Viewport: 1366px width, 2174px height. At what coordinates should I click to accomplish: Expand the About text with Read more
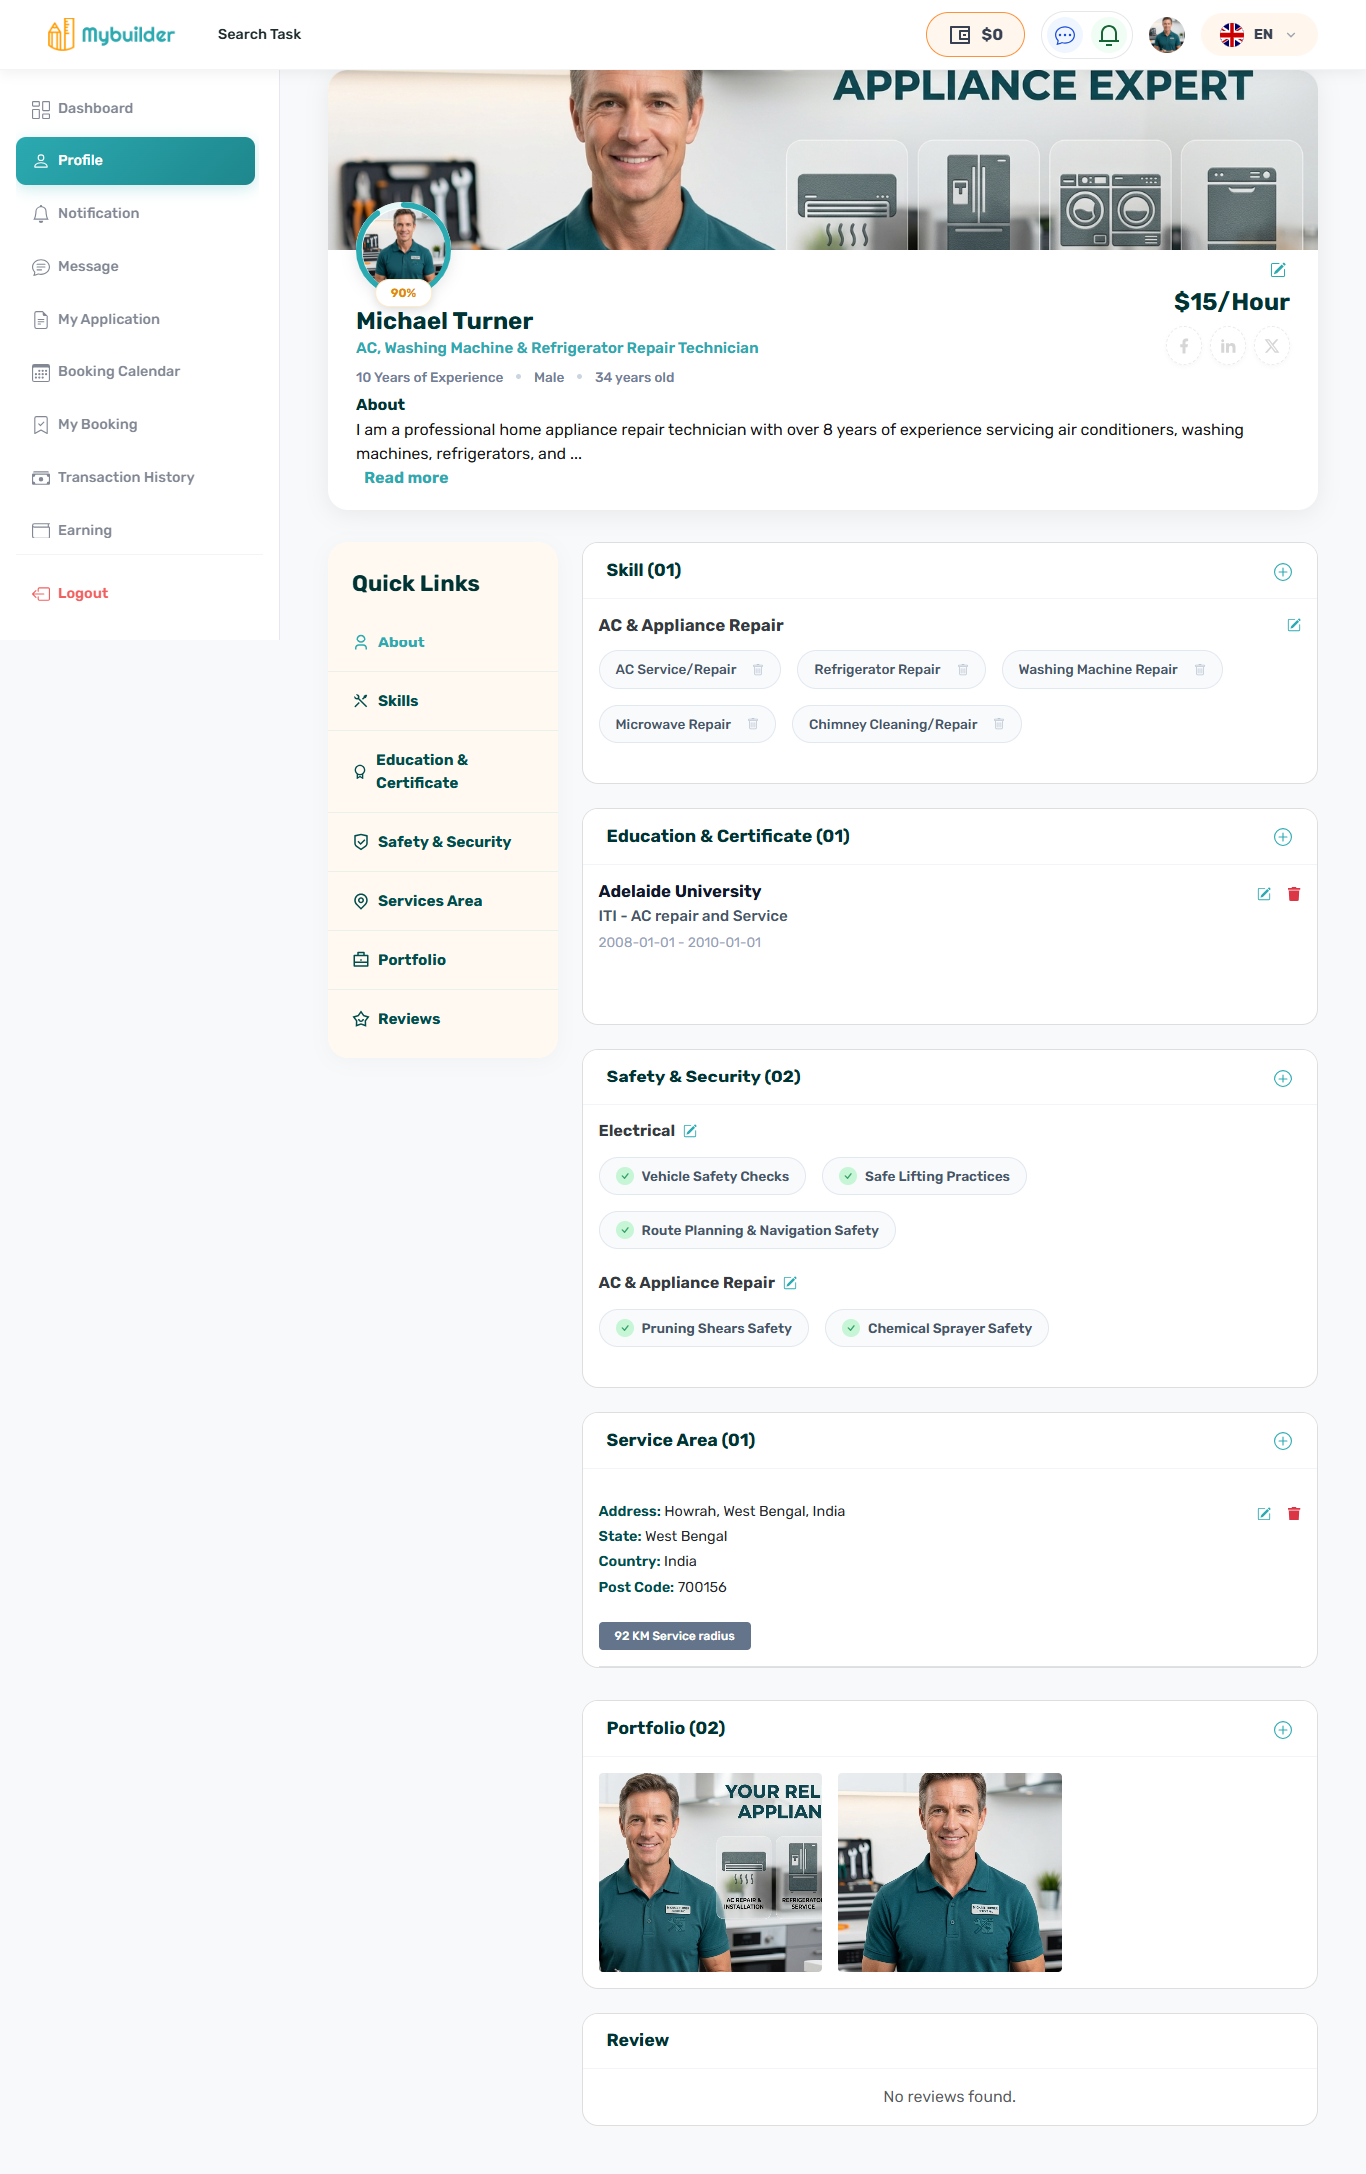(x=406, y=478)
